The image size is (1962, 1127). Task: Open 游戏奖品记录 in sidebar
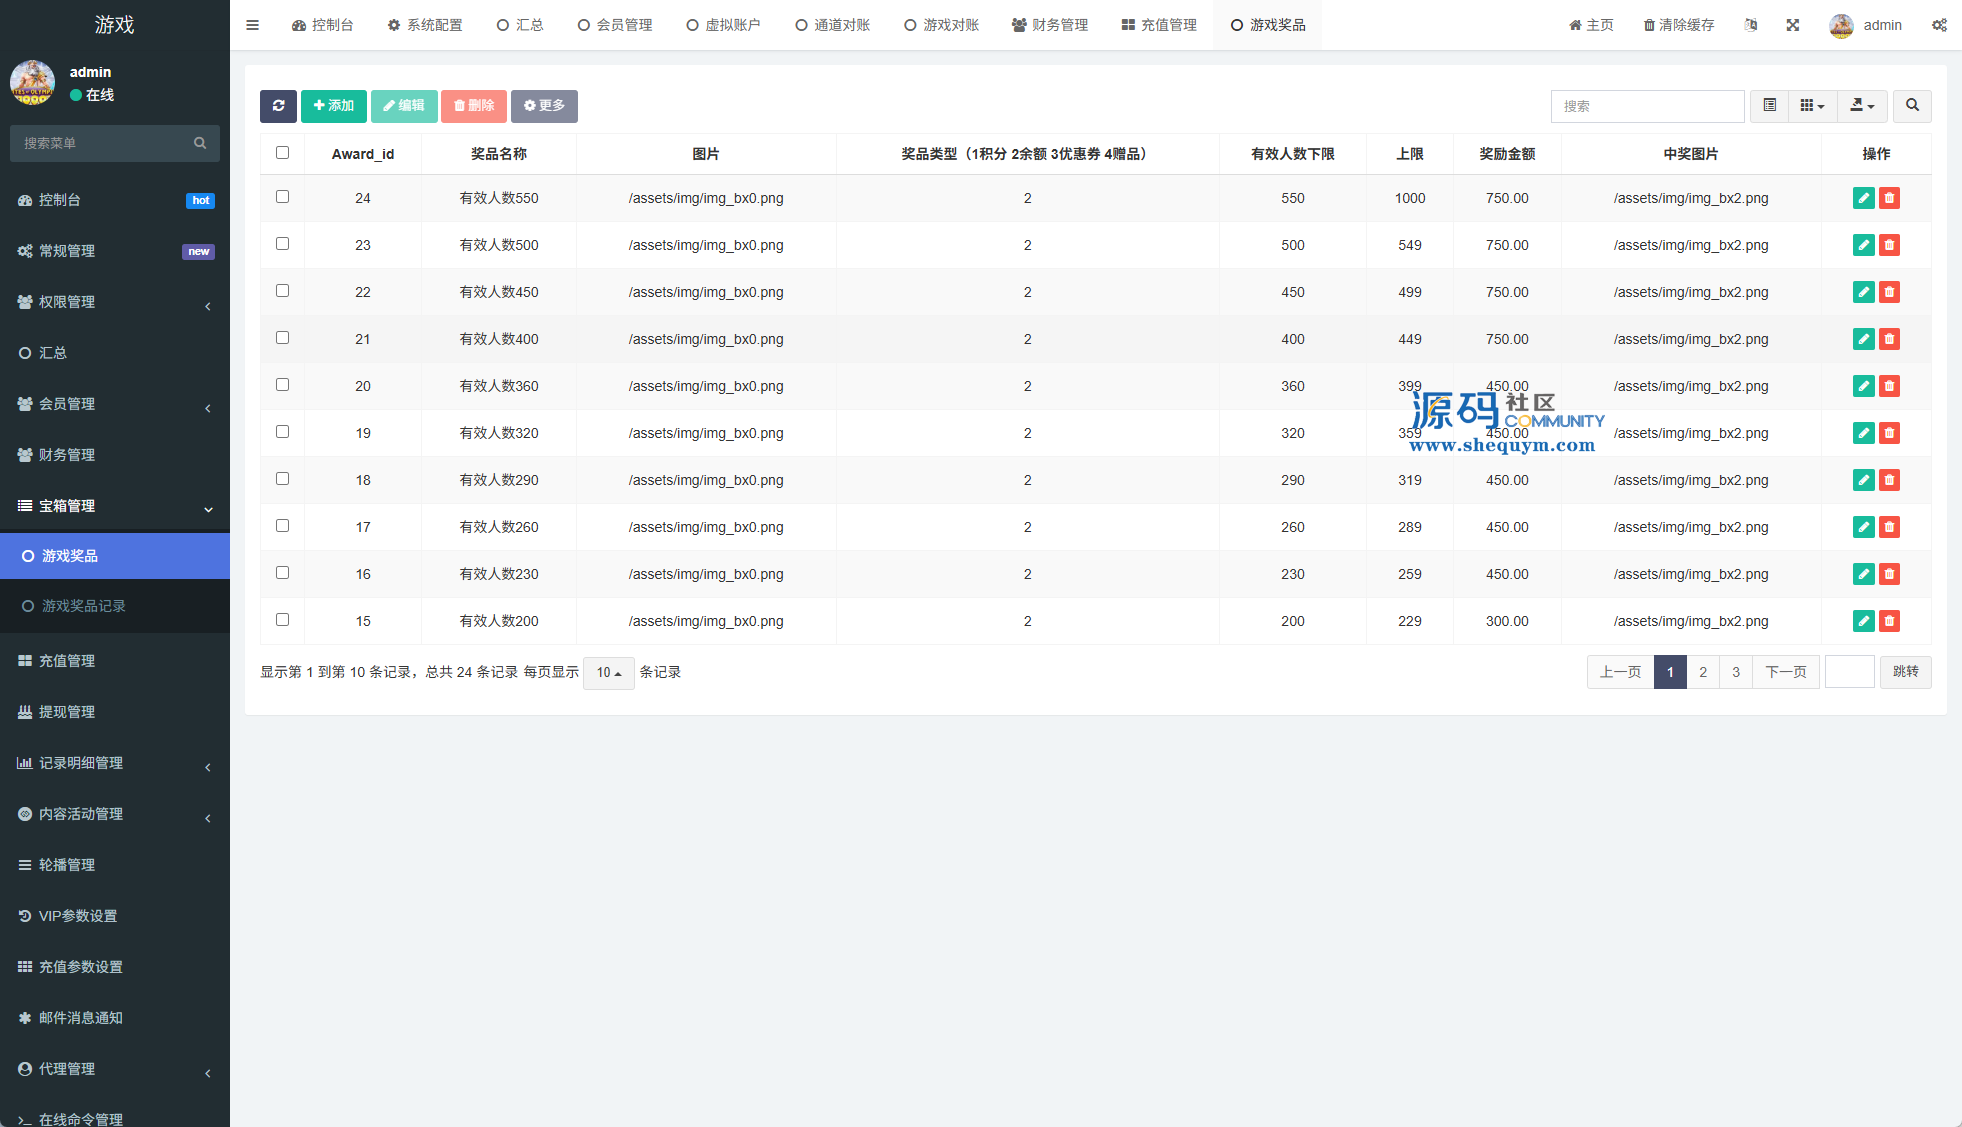point(84,606)
